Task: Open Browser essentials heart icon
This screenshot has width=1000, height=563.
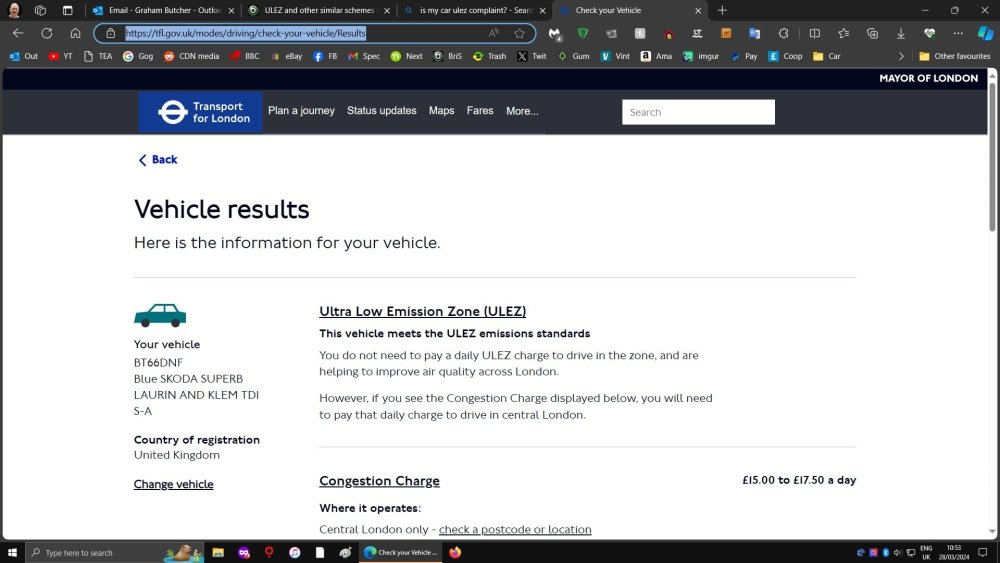Action: point(930,33)
